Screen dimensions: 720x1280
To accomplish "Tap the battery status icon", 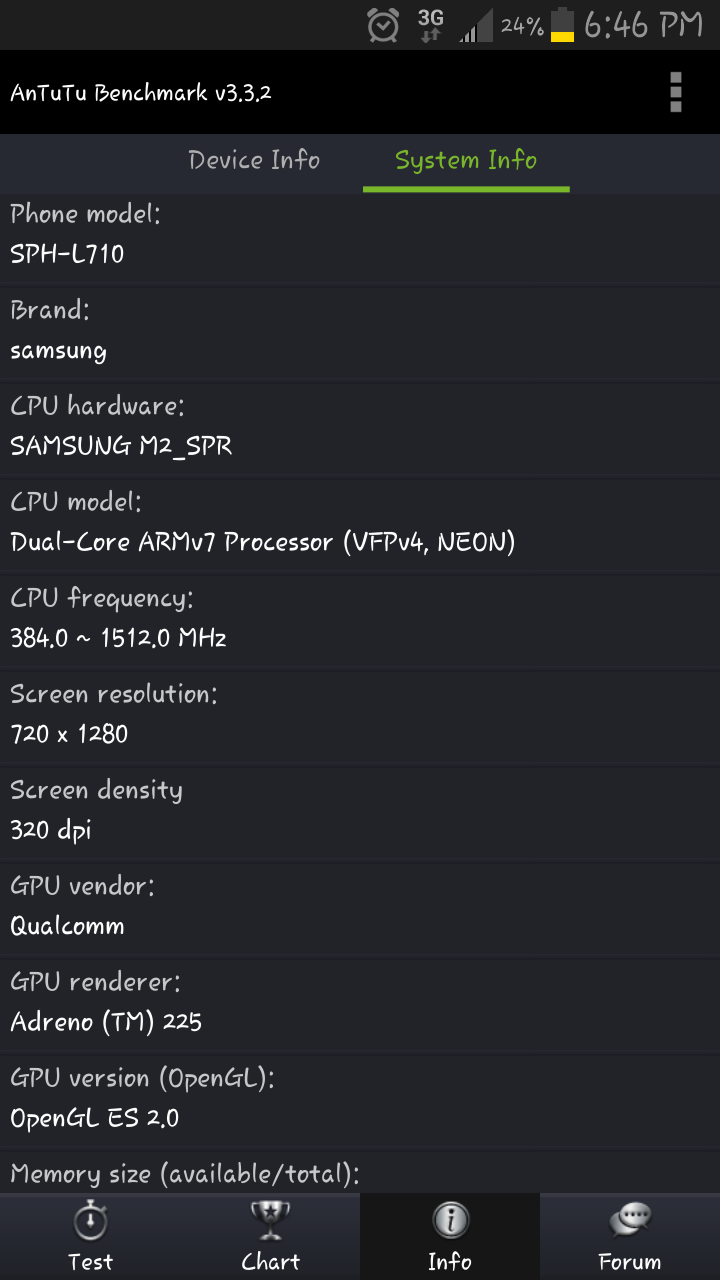I will [x=563, y=25].
